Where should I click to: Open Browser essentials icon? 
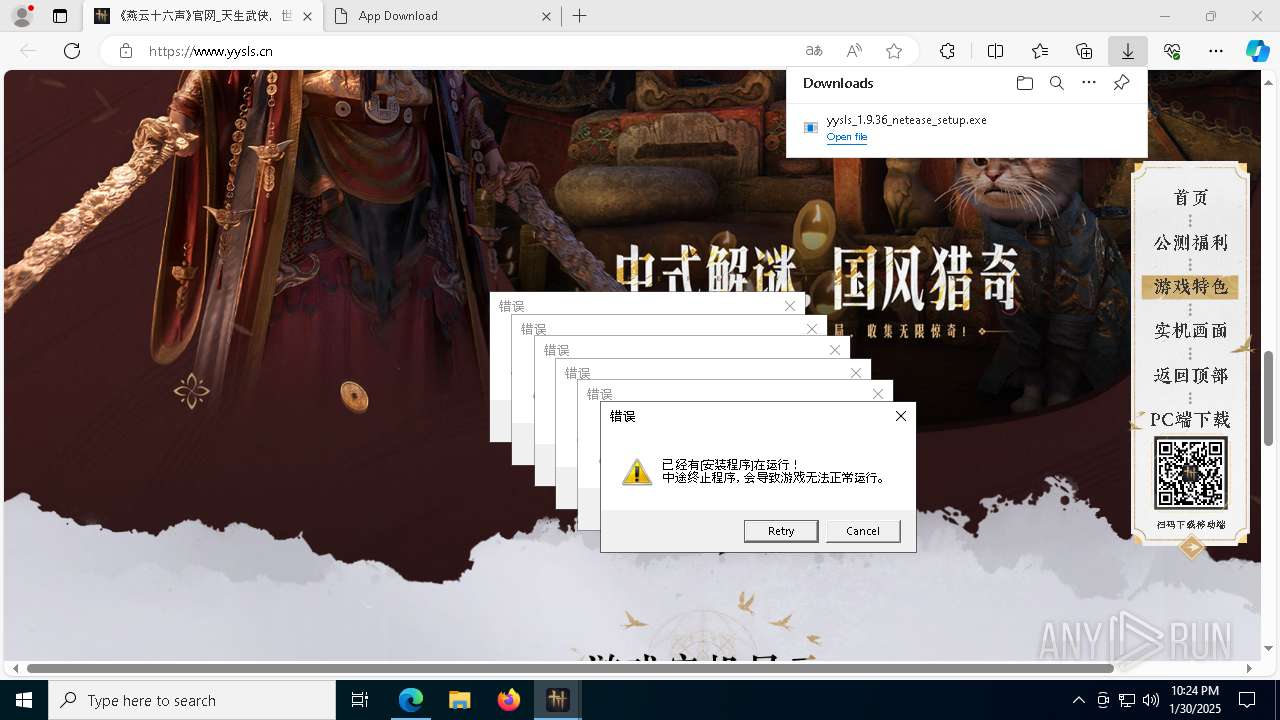tap(1172, 51)
